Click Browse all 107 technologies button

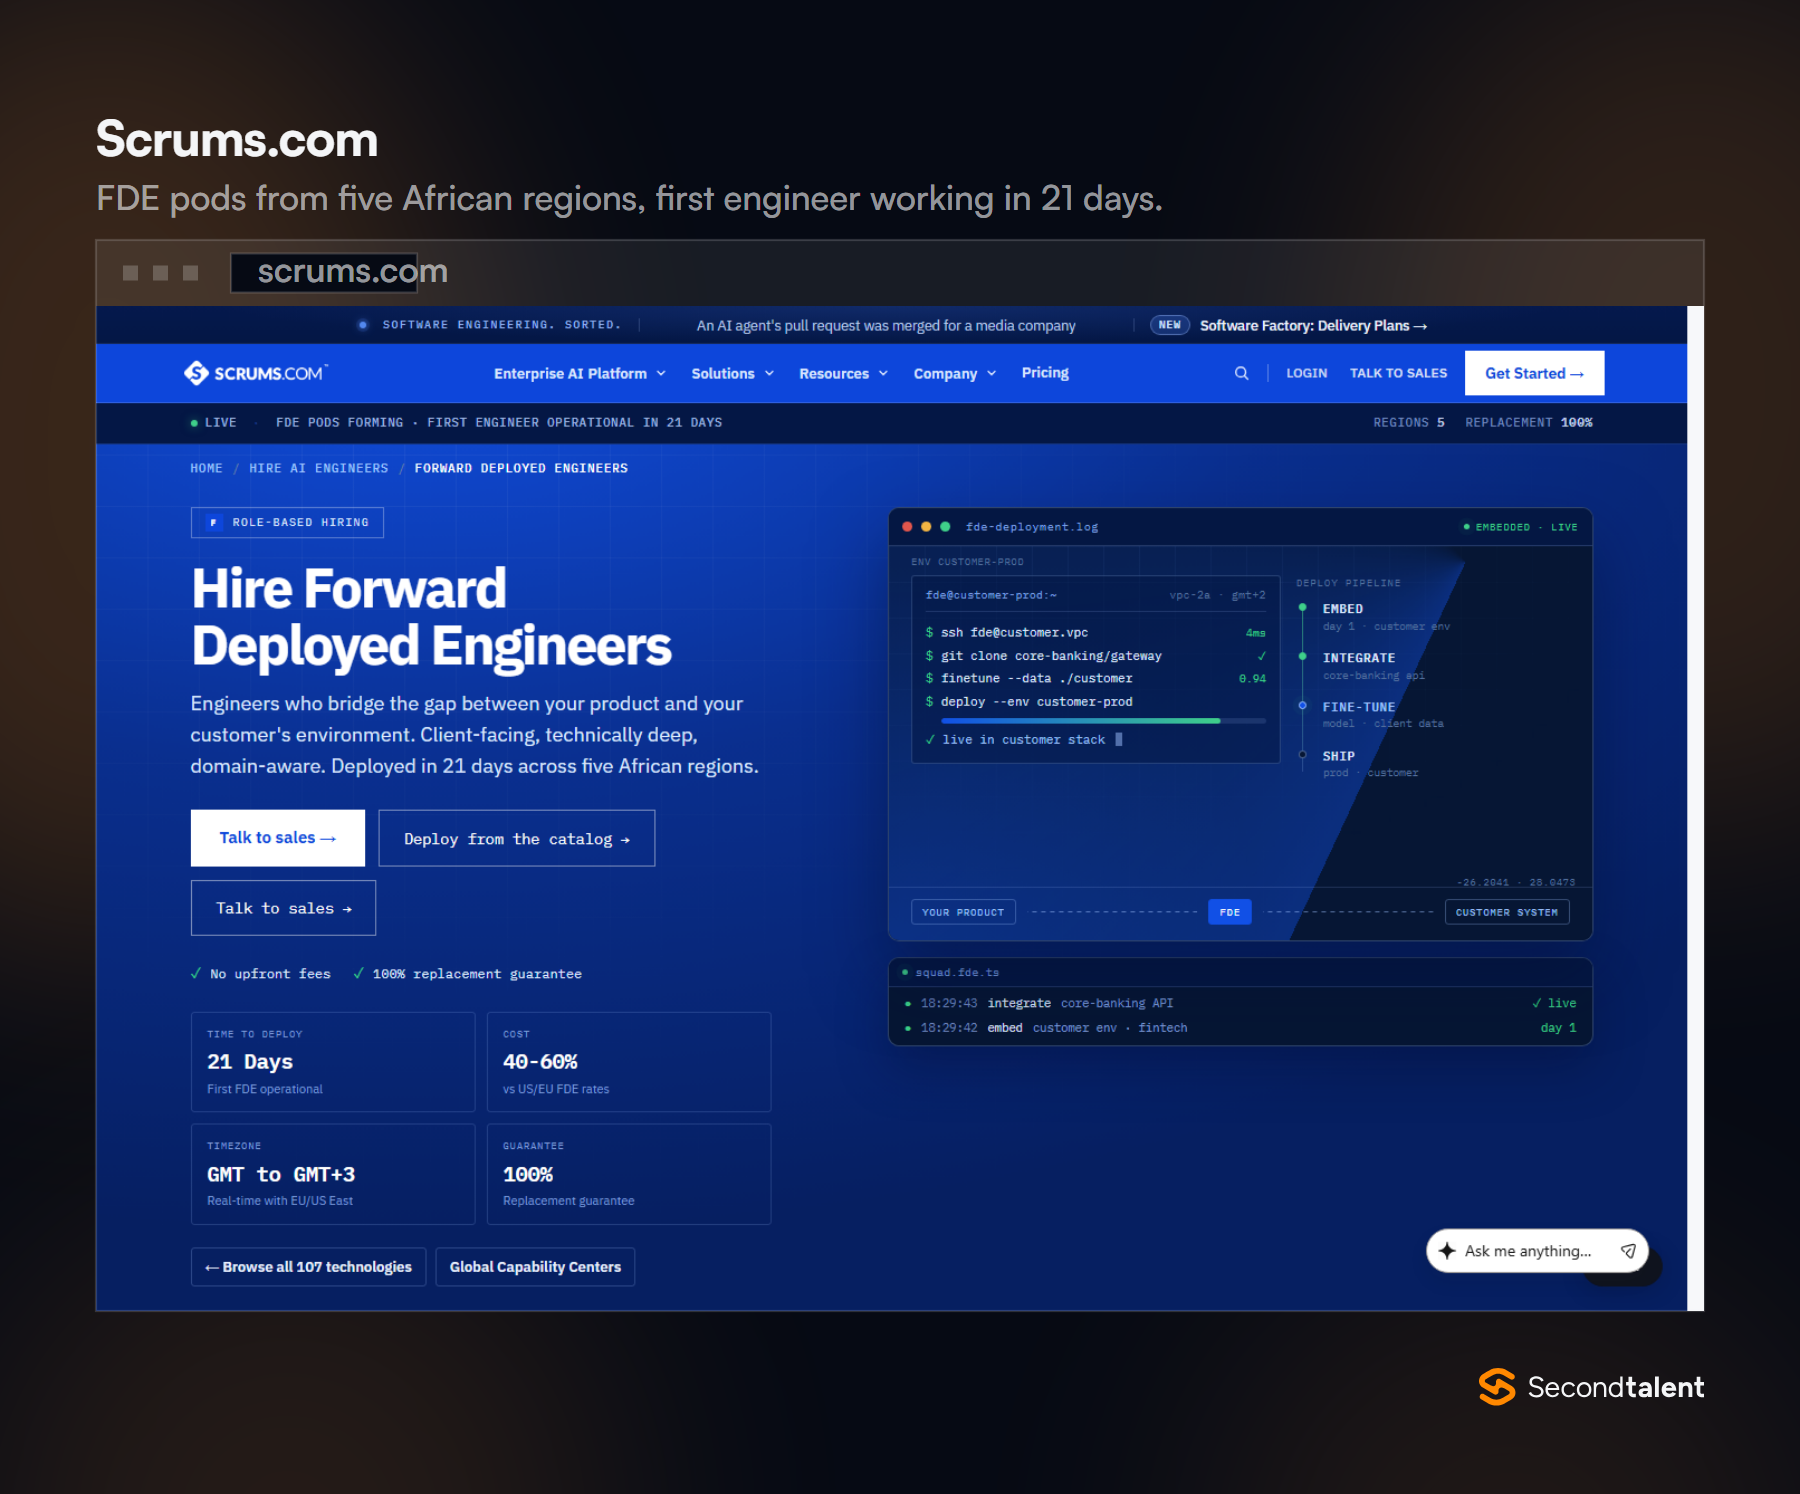coord(308,1267)
